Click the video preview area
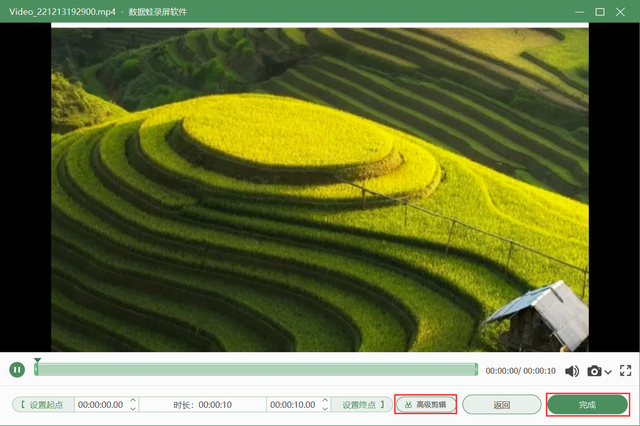 click(x=320, y=187)
